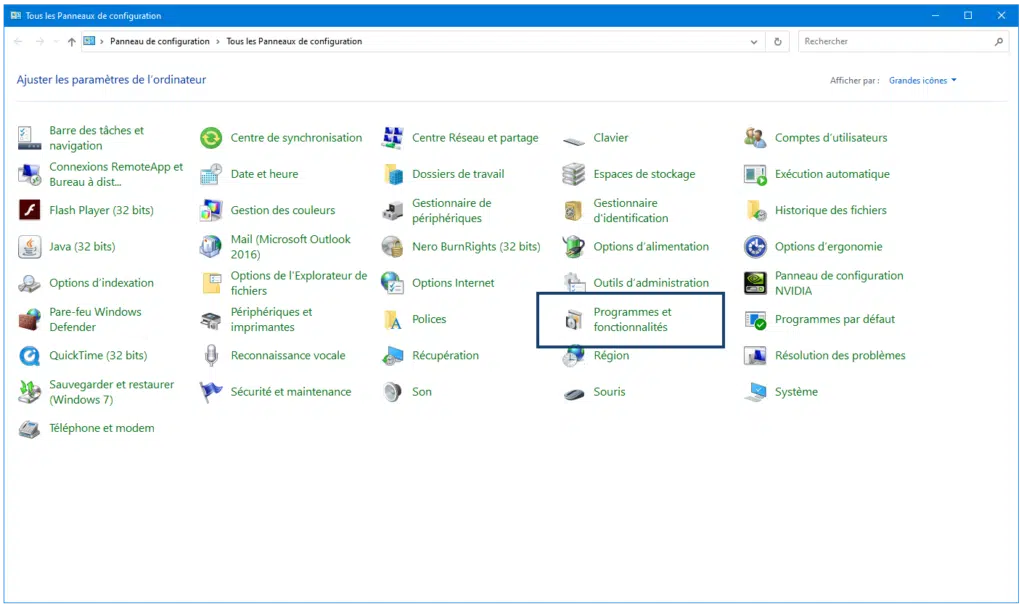Image resolution: width=1024 pixels, height=609 pixels.
Task: Open the Date et heure calendar icon
Action: point(211,174)
